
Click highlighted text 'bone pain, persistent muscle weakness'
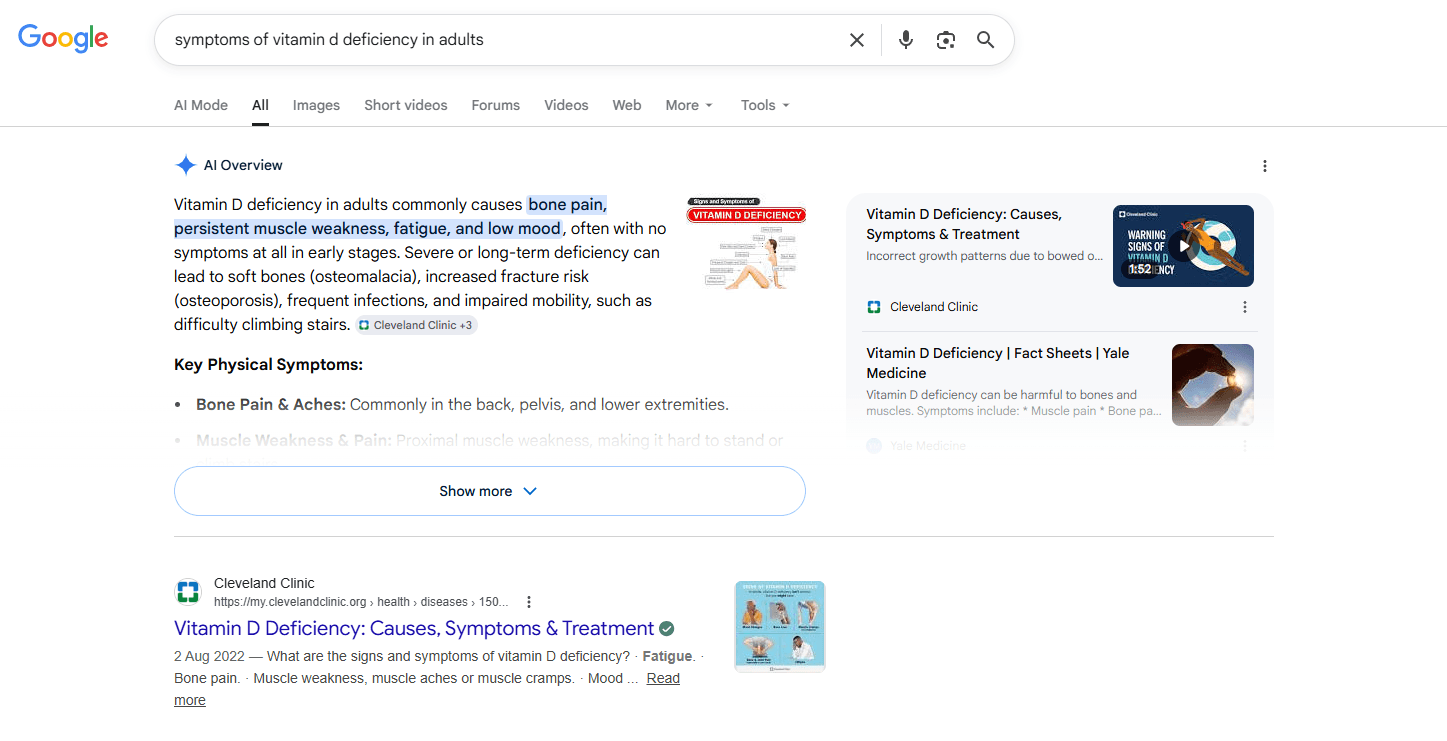coord(390,217)
